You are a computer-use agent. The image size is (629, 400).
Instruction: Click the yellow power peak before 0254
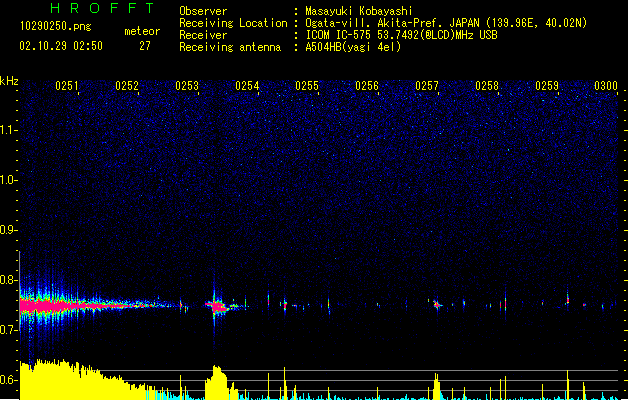(x=217, y=382)
